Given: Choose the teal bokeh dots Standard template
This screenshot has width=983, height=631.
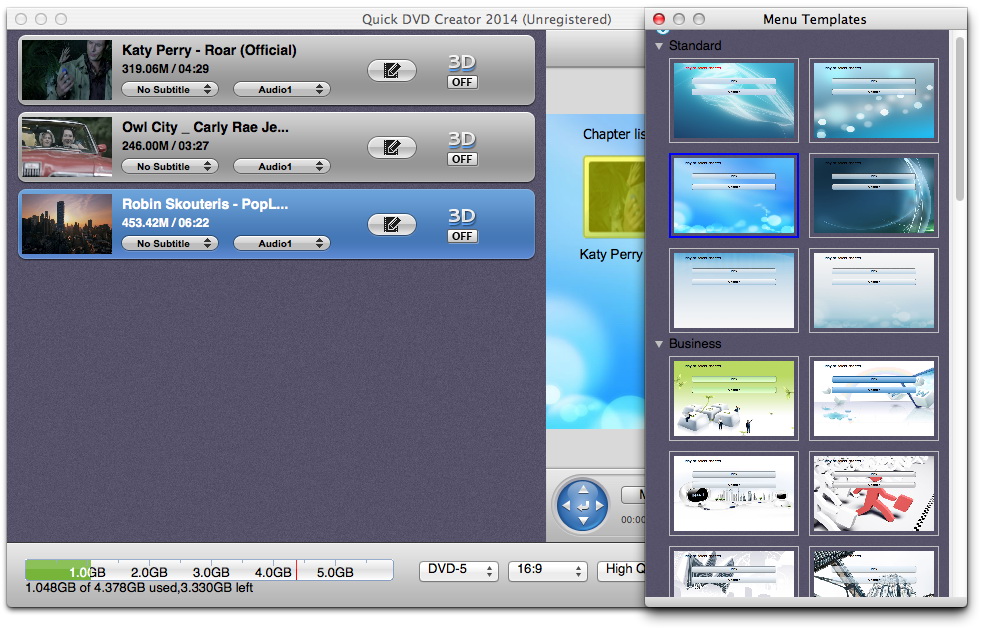Looking at the screenshot, I should pyautogui.click(x=873, y=100).
